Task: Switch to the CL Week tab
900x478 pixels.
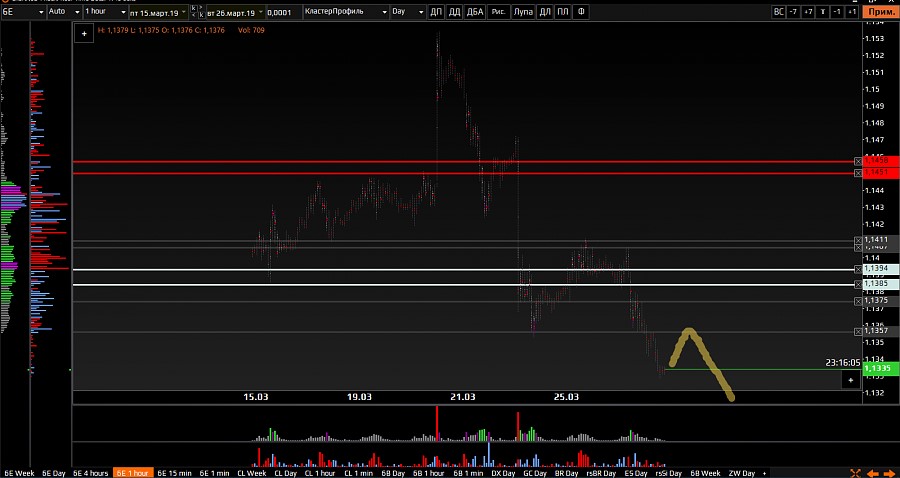Action: pos(250,472)
